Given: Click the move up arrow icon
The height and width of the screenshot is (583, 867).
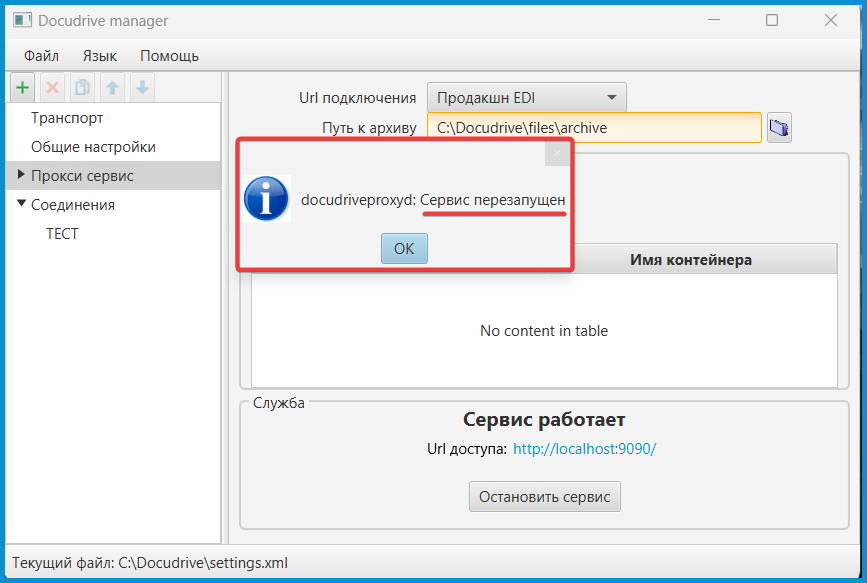Looking at the screenshot, I should coord(112,87).
